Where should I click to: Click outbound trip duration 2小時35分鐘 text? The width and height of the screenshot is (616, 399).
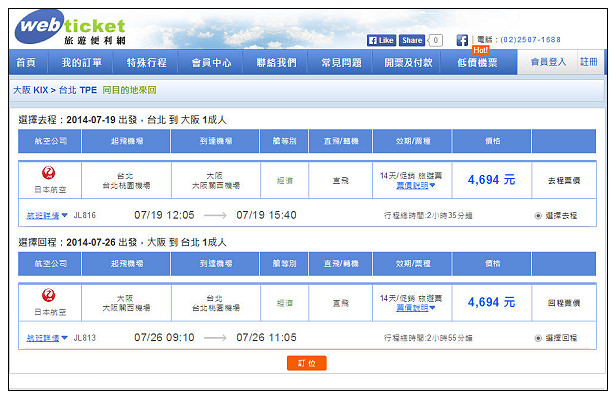pos(449,216)
